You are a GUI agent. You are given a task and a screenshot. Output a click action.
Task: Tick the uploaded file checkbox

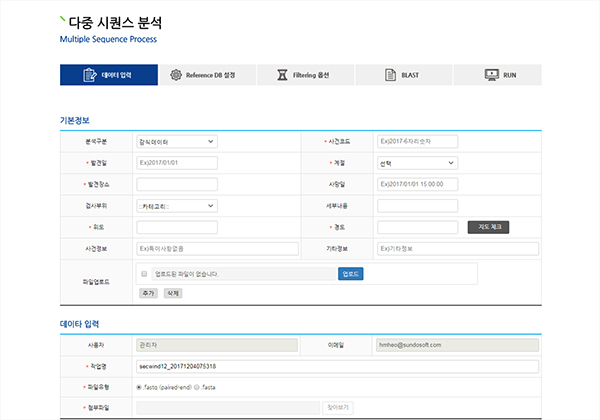[144, 273]
